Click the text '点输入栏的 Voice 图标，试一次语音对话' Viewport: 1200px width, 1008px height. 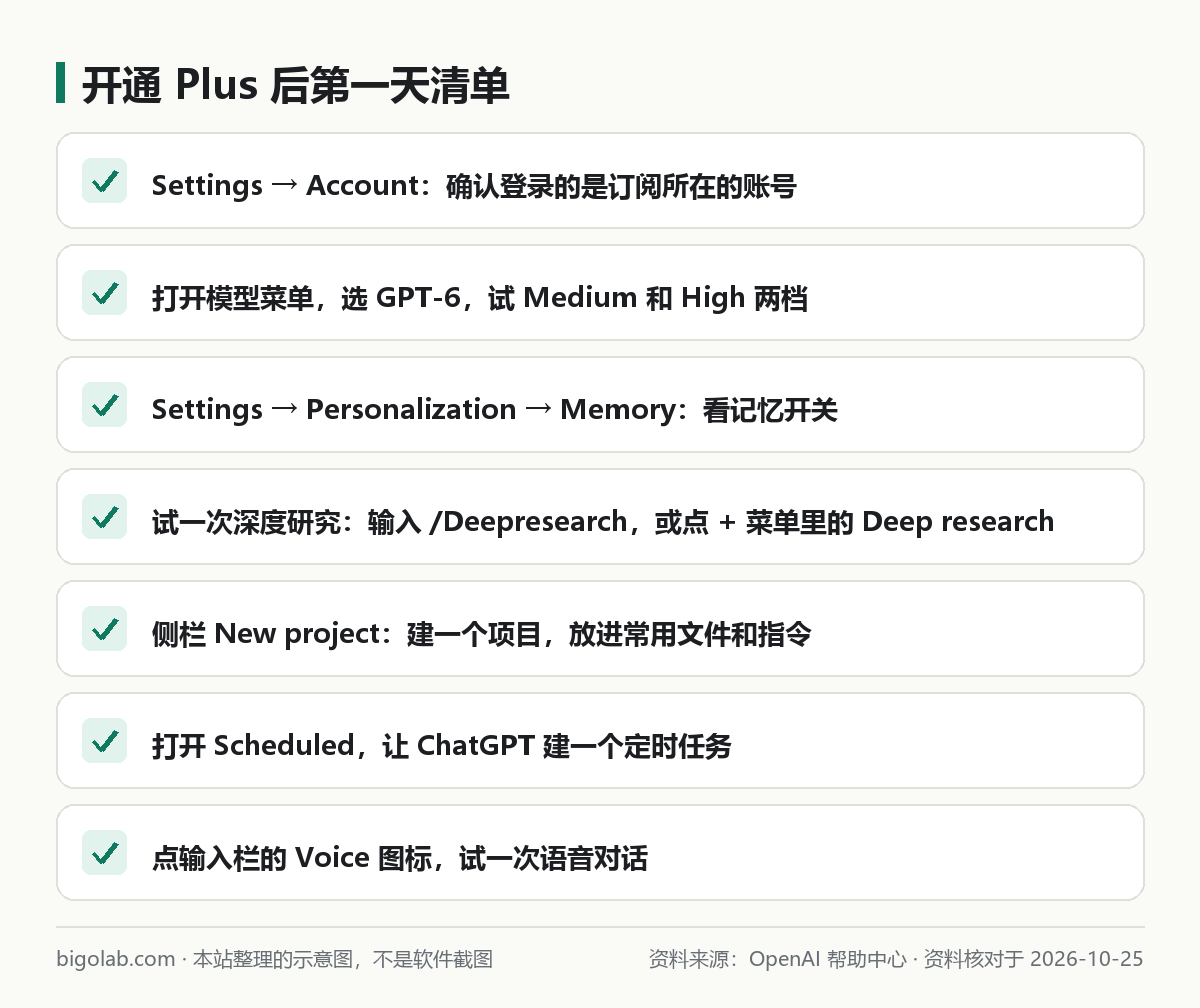[400, 858]
